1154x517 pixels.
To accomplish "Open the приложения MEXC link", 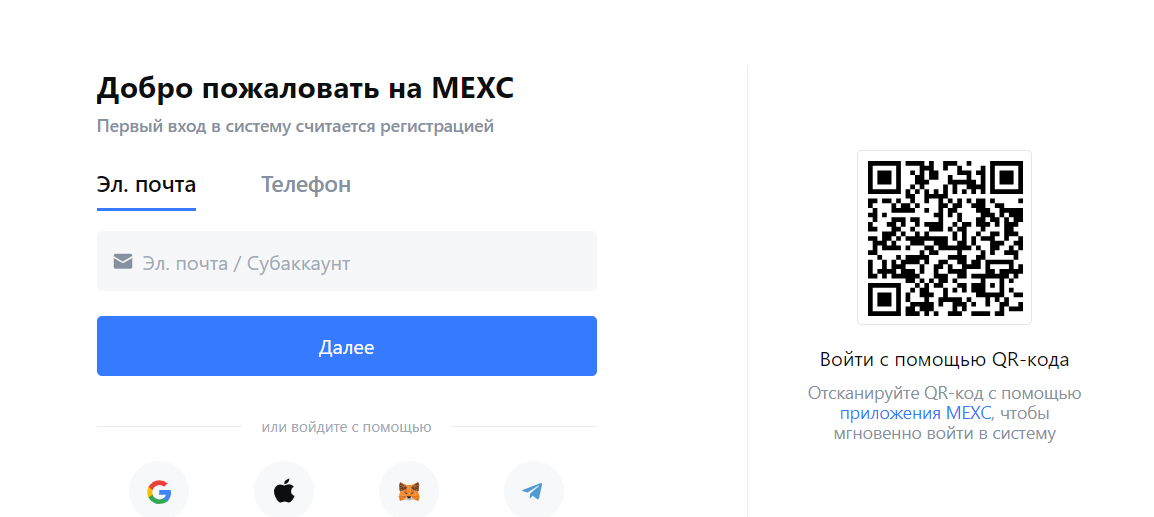I will [916, 413].
